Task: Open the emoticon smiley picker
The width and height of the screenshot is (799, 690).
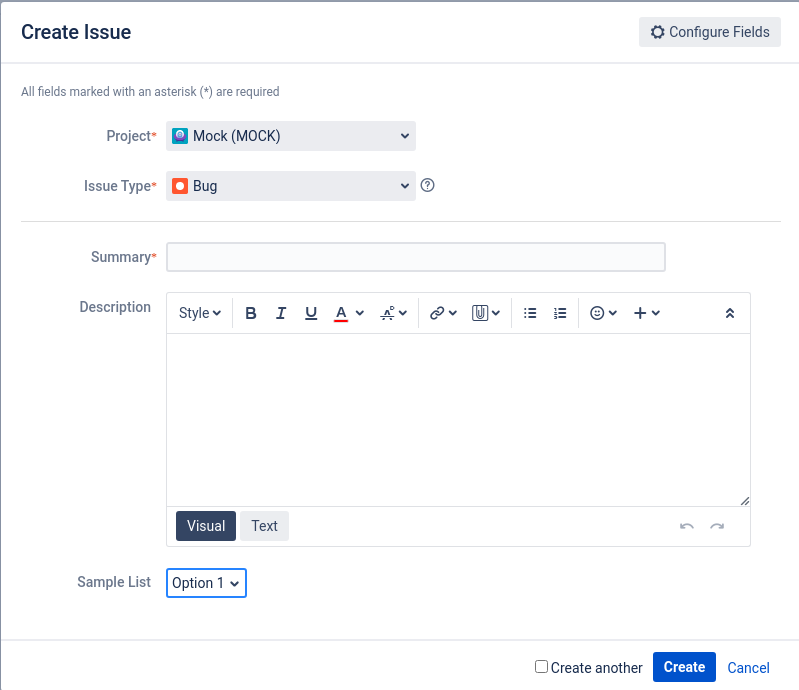Action: point(603,313)
